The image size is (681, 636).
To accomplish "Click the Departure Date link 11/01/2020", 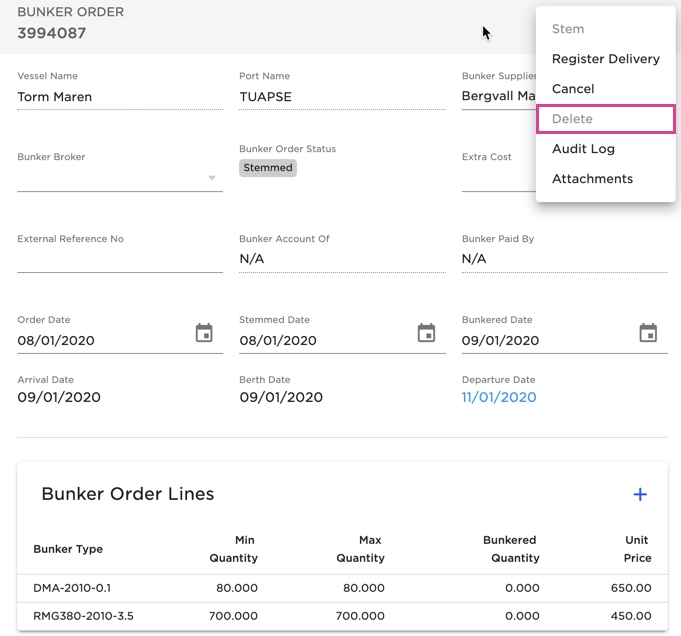I will coord(499,397).
